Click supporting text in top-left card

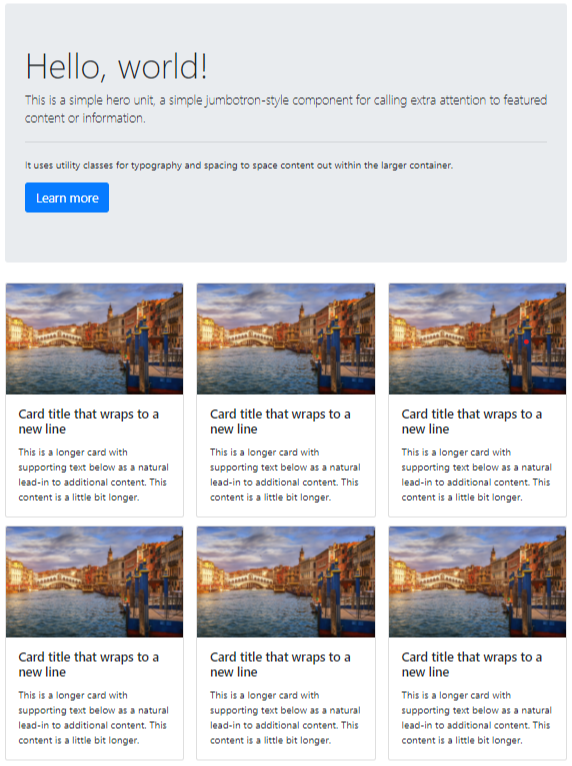tap(94, 474)
